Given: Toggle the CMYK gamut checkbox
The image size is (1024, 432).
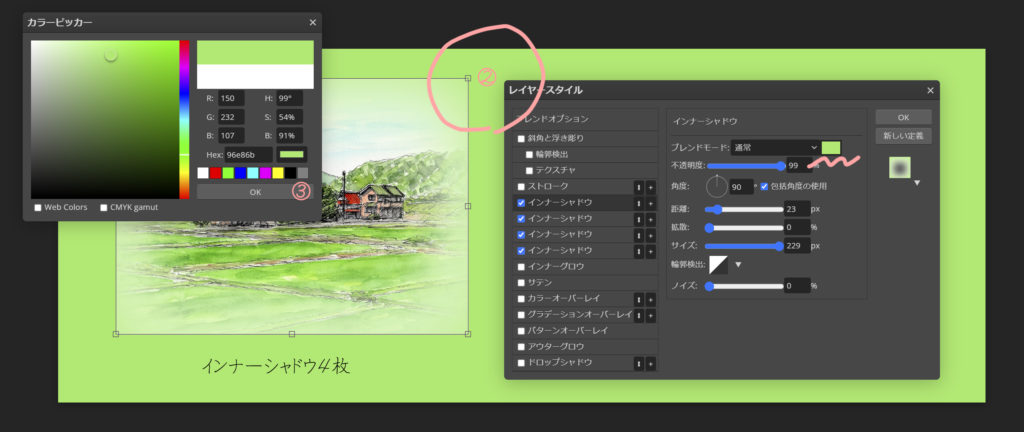Looking at the screenshot, I should (x=104, y=208).
